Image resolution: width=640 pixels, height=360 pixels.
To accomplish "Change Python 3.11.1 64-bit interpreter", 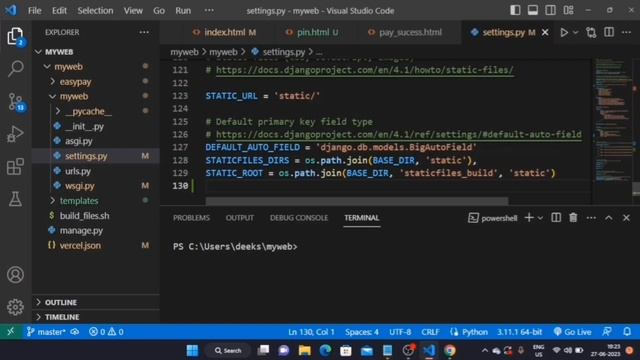I will point(519,332).
